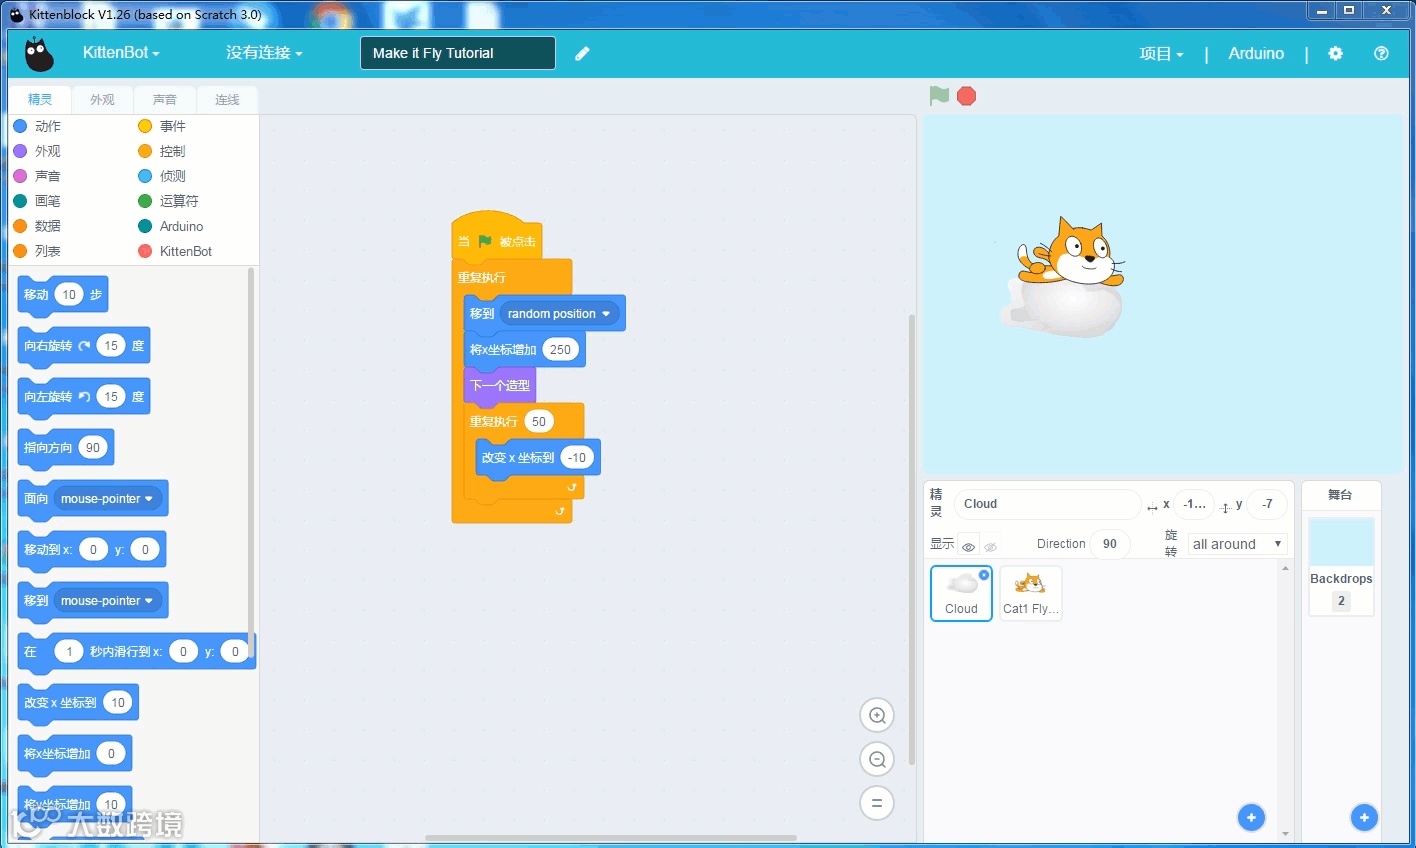Open the help question mark icon
This screenshot has height=848, width=1416.
coord(1381,54)
